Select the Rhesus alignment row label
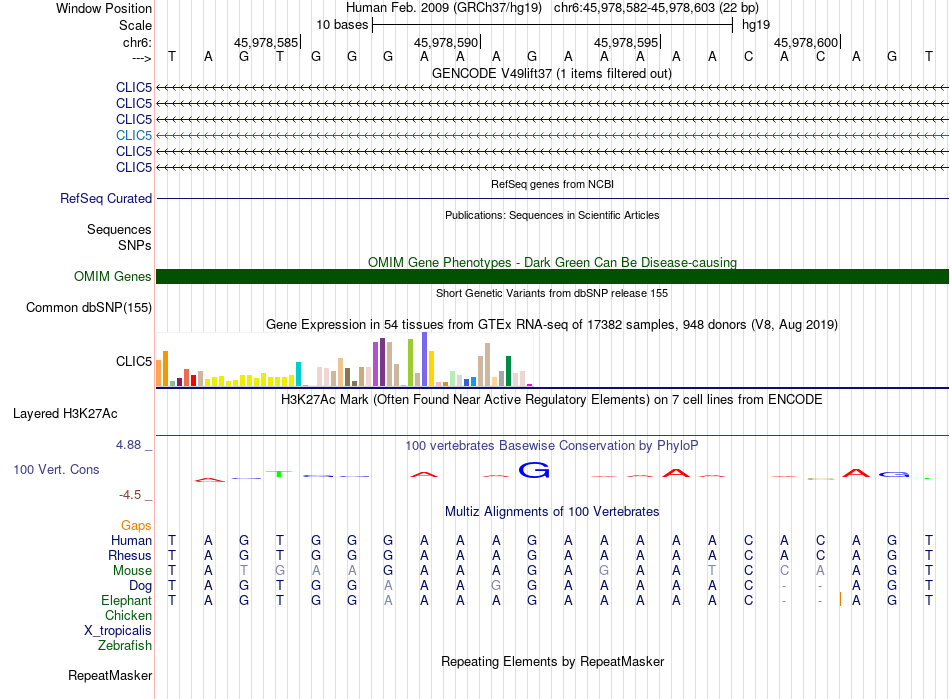The width and height of the screenshot is (950, 699). [131, 555]
